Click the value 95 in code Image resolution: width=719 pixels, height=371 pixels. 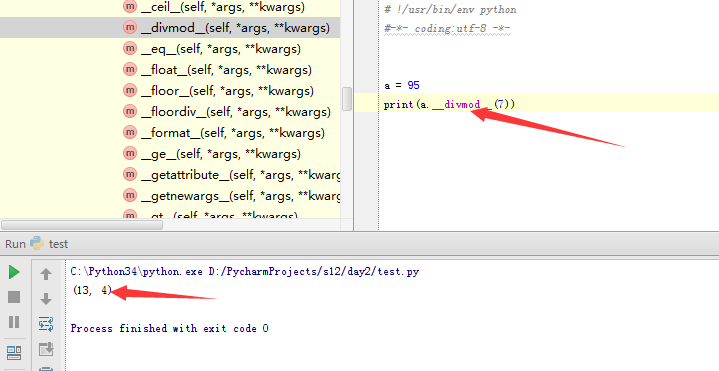[x=413, y=85]
